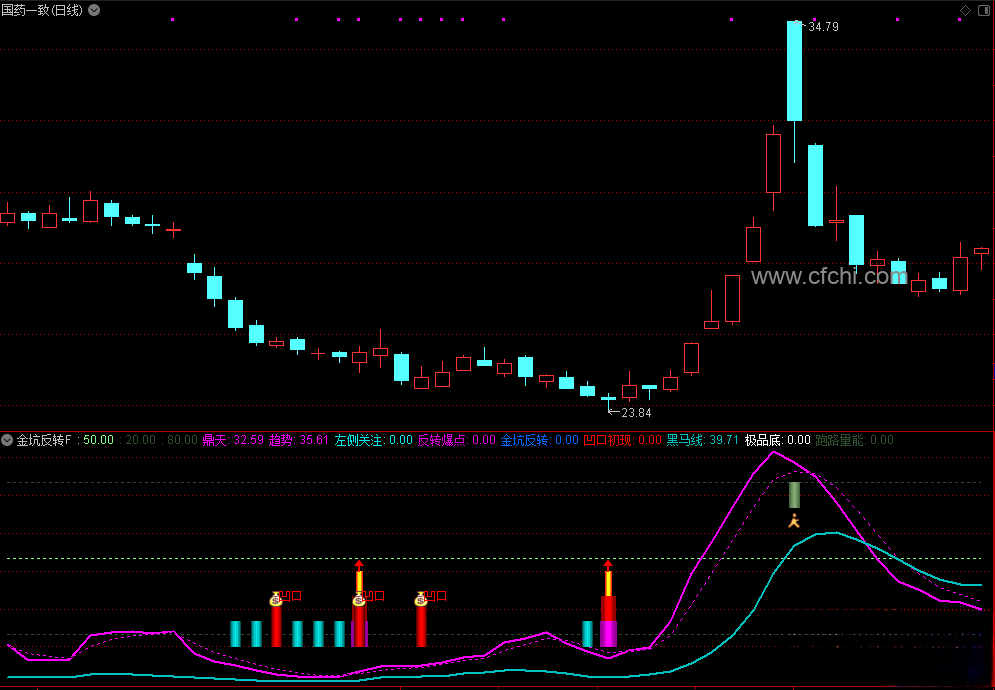This screenshot has height=690, width=995.
Task: Click the 34.79 high price label
Action: pos(823,27)
